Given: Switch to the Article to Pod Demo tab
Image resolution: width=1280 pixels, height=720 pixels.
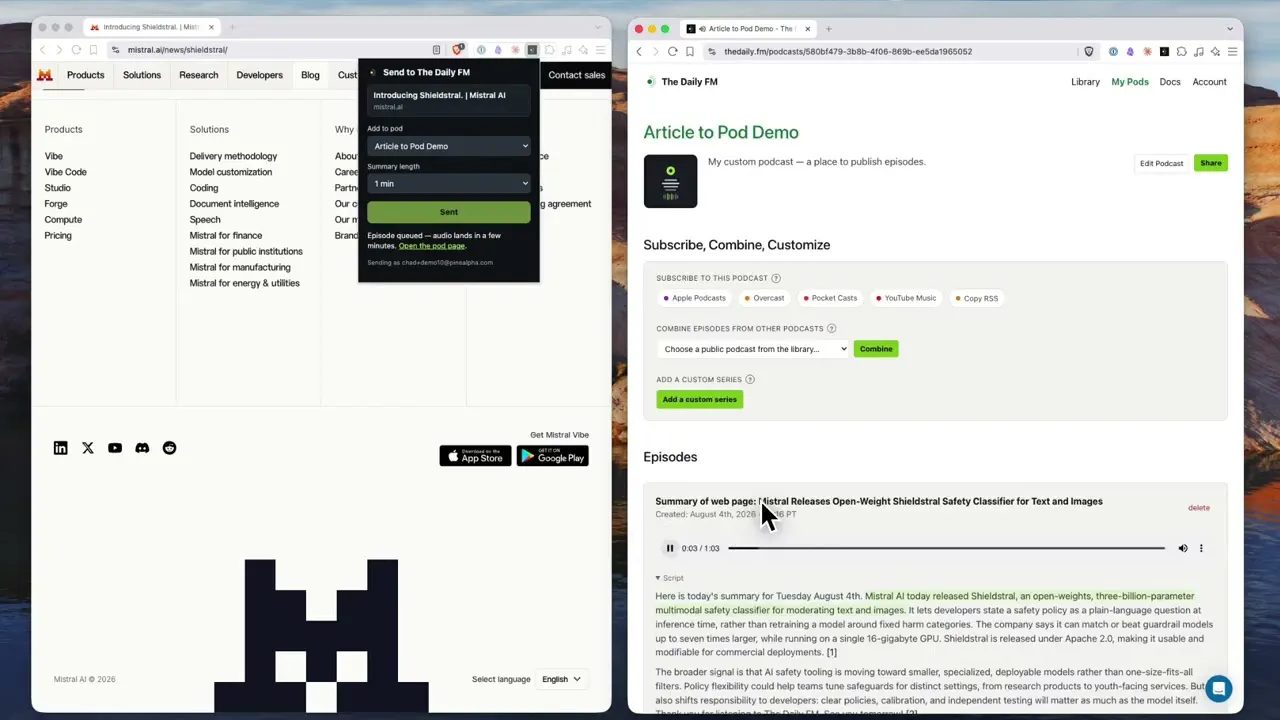Looking at the screenshot, I should (x=749, y=29).
